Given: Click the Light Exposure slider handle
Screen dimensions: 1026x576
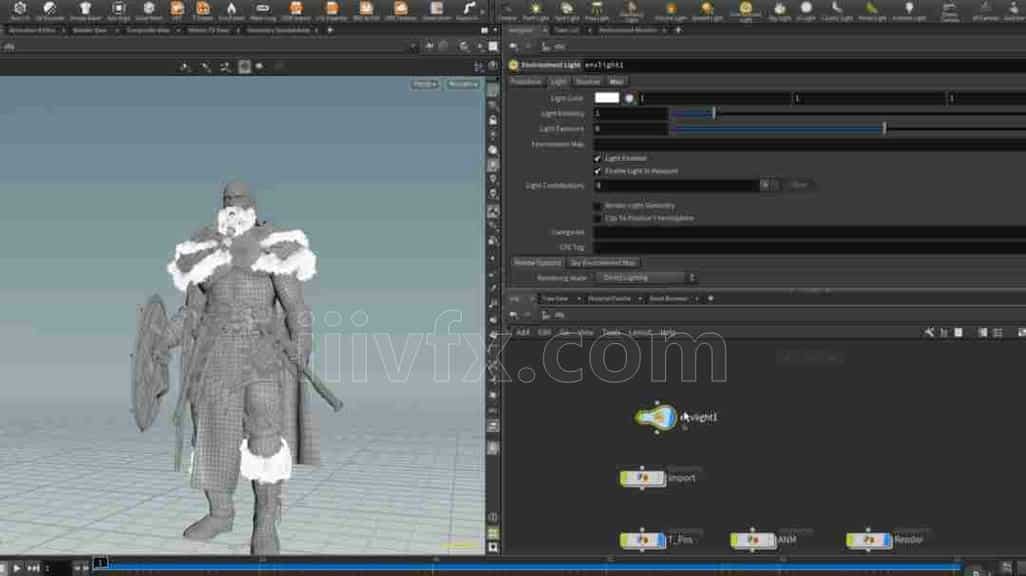Looking at the screenshot, I should [x=884, y=128].
